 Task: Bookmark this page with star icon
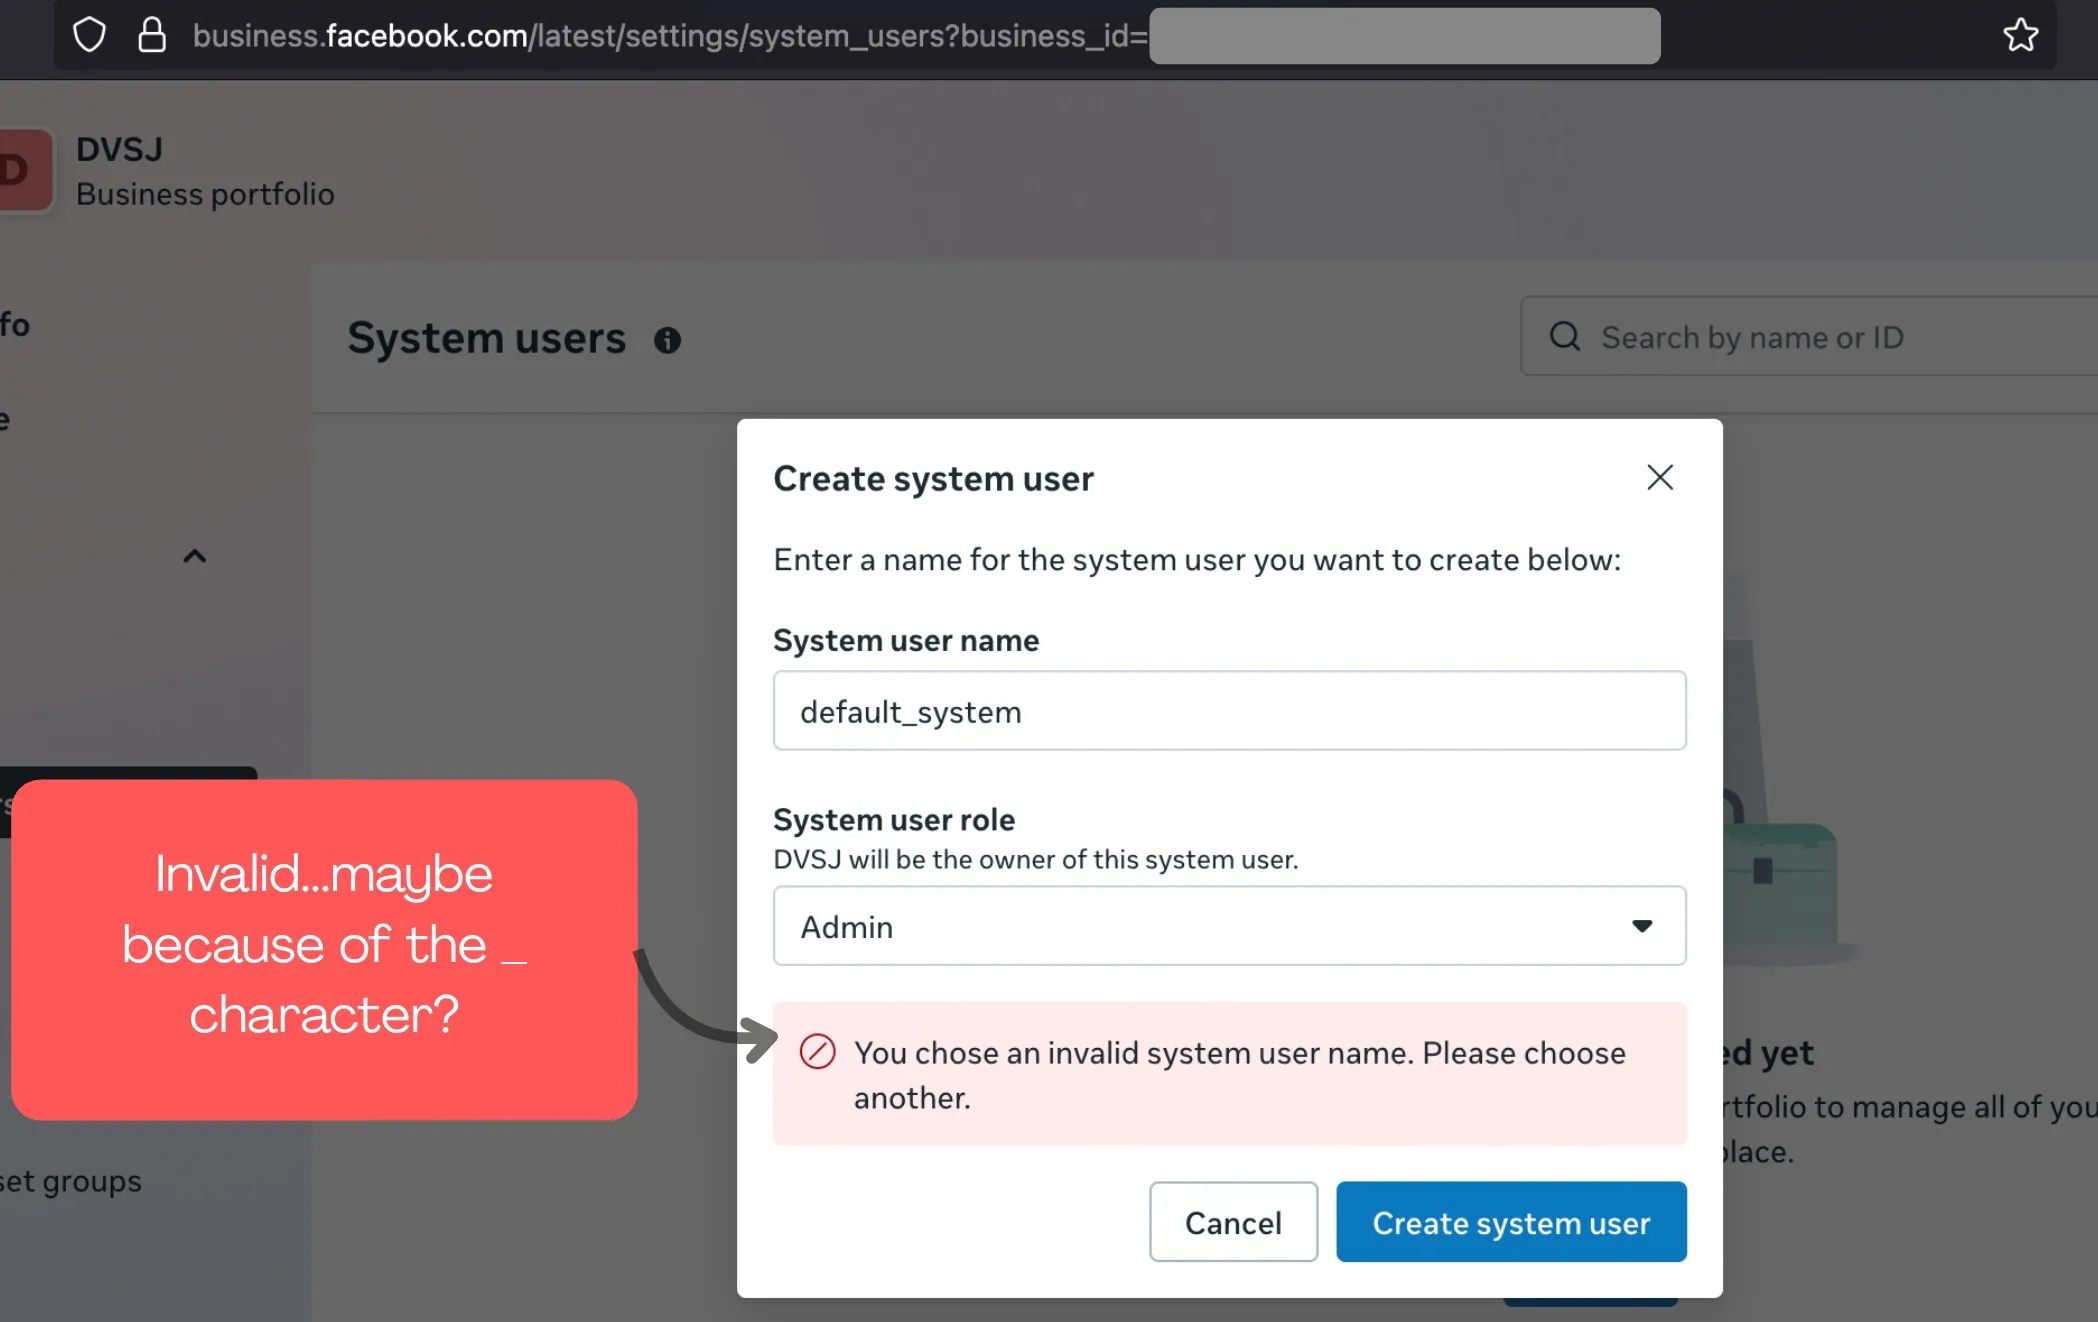[x=2020, y=35]
